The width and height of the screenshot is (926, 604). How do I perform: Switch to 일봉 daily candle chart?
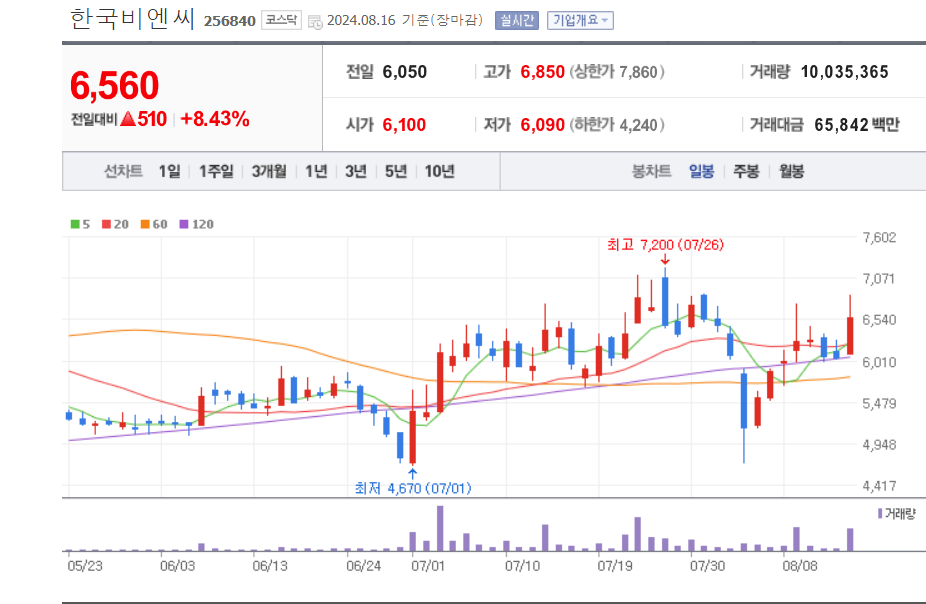click(x=702, y=171)
